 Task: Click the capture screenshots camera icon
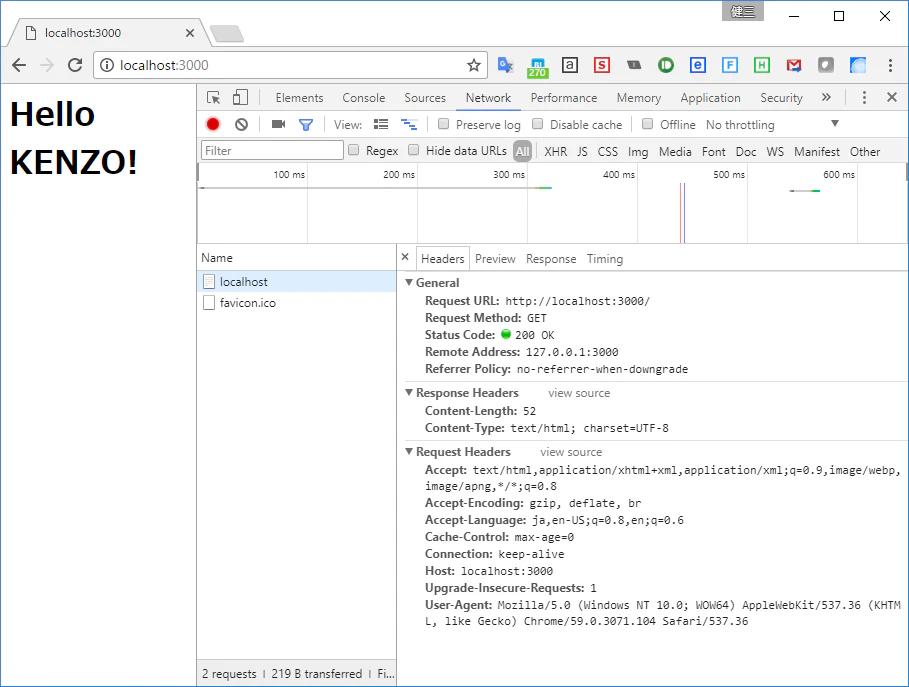tap(278, 124)
